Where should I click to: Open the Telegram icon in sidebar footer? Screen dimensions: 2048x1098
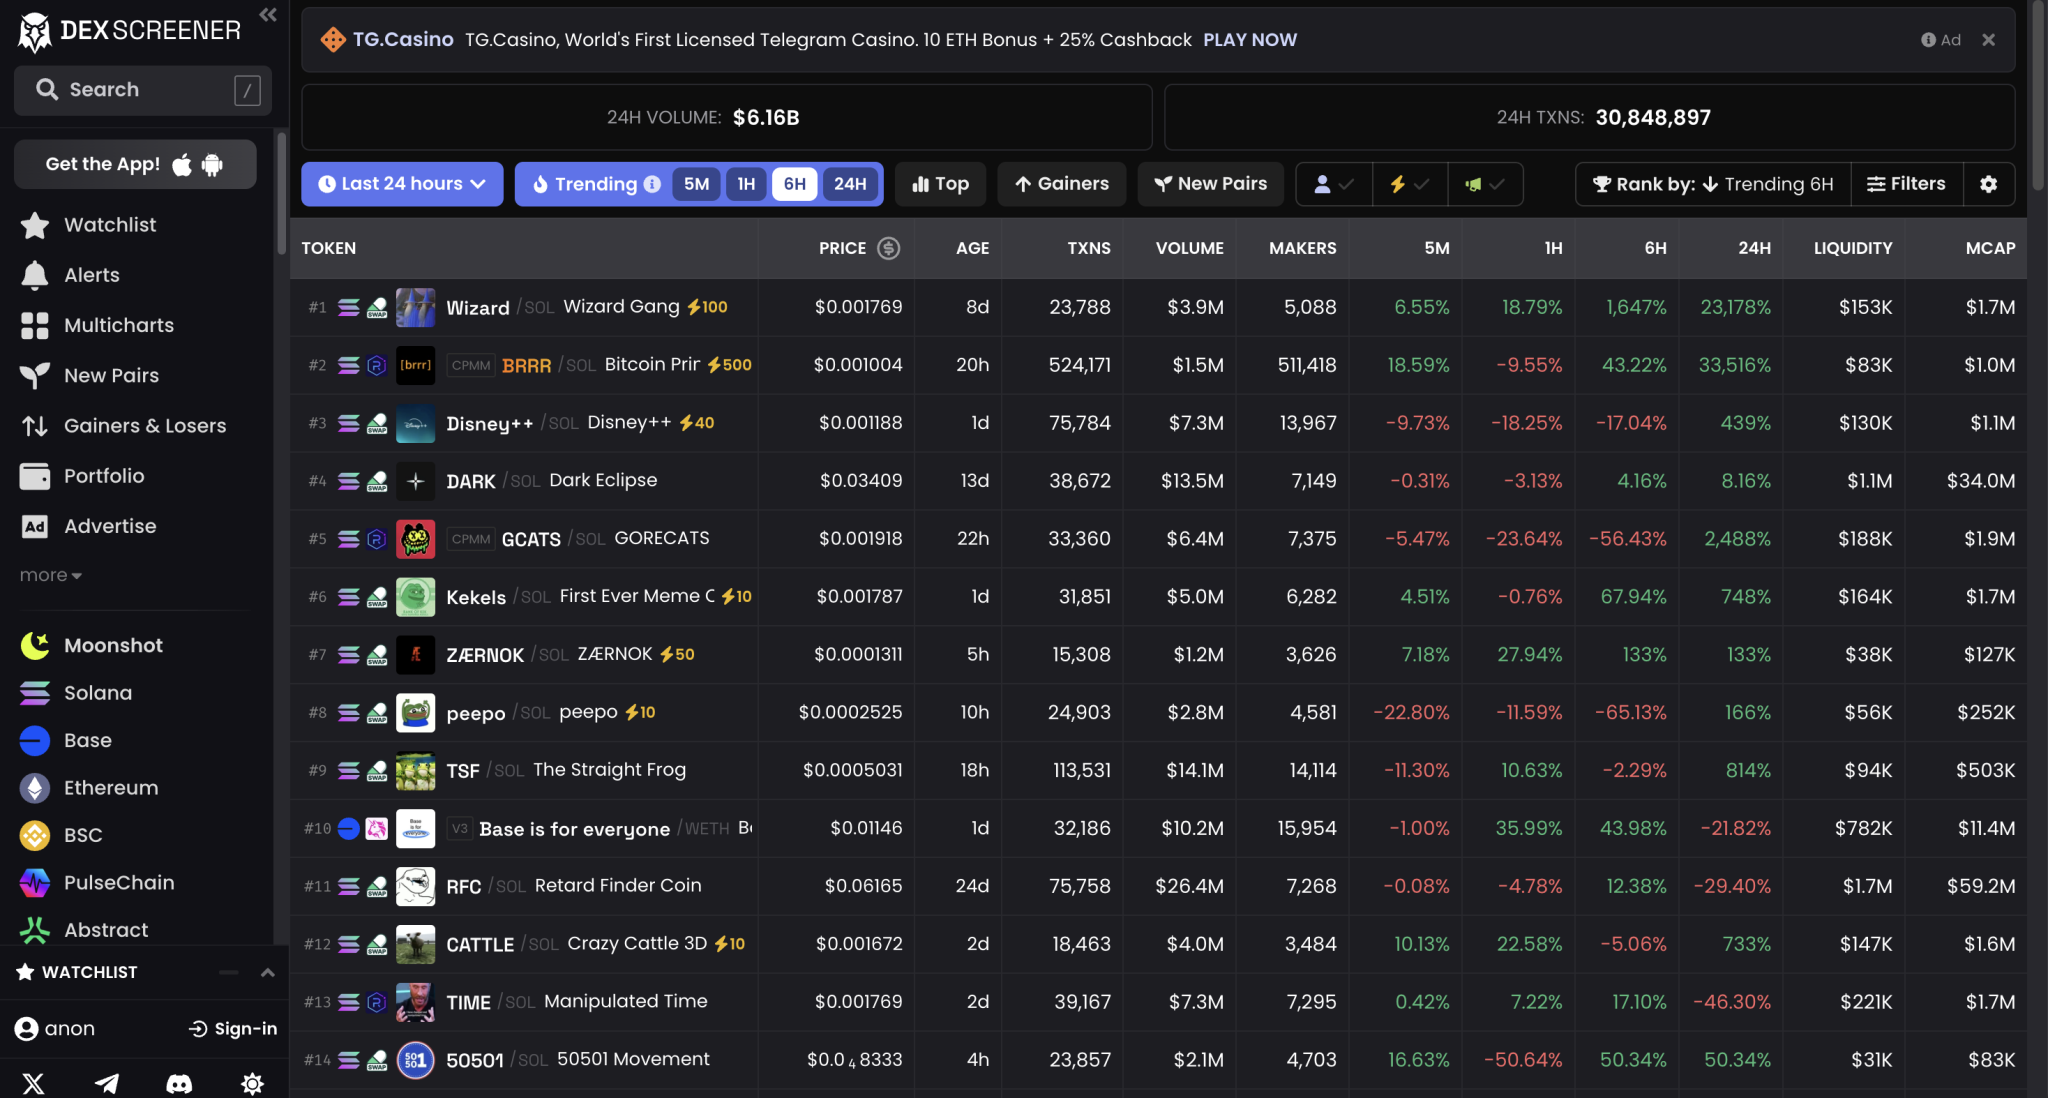coord(107,1083)
